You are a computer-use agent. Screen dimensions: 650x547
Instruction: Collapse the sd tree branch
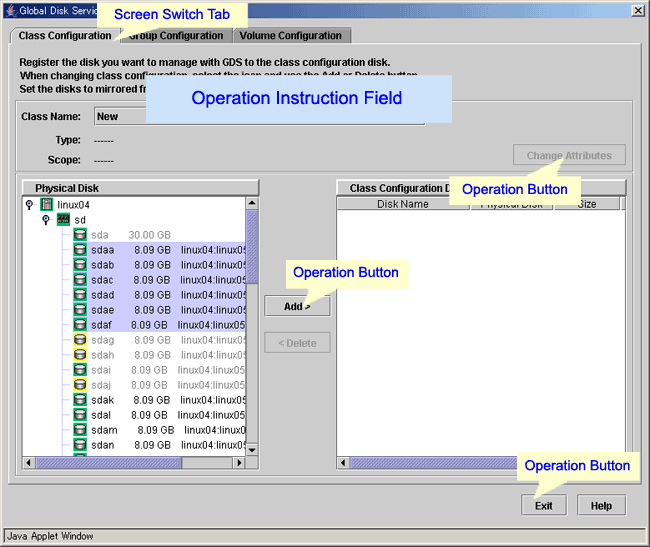(45, 220)
